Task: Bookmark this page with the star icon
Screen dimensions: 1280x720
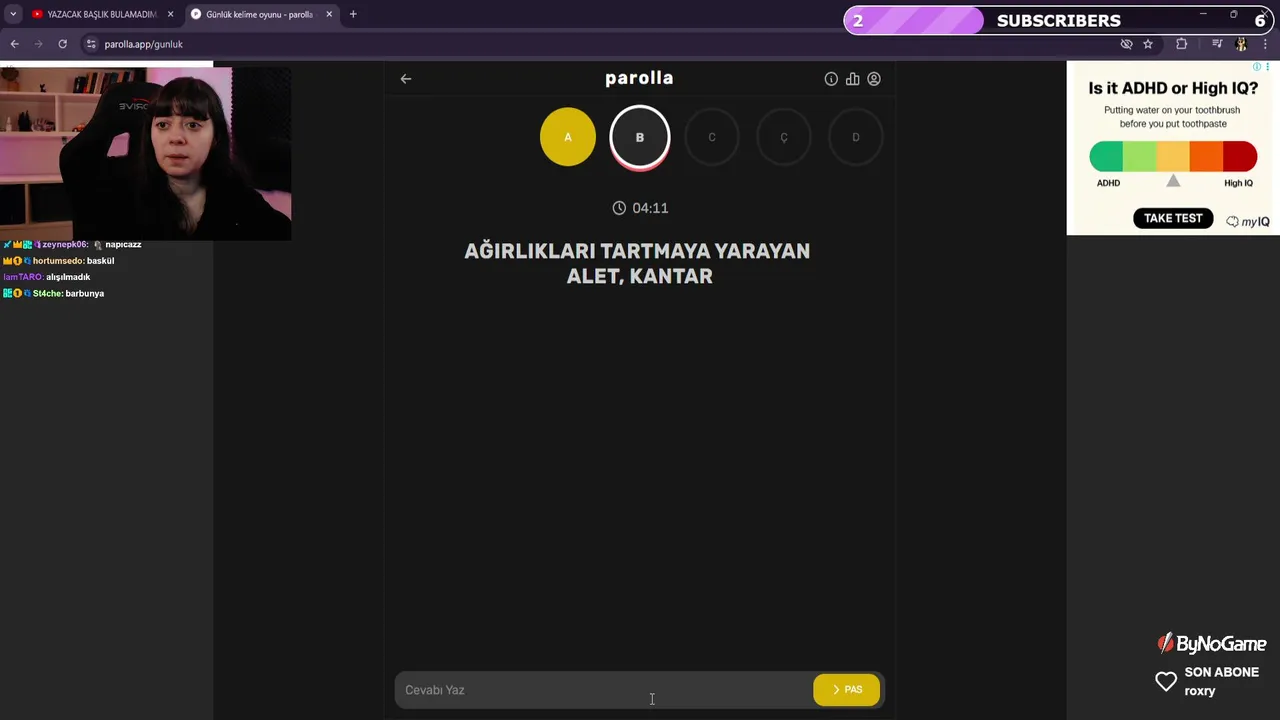Action: (x=1148, y=44)
